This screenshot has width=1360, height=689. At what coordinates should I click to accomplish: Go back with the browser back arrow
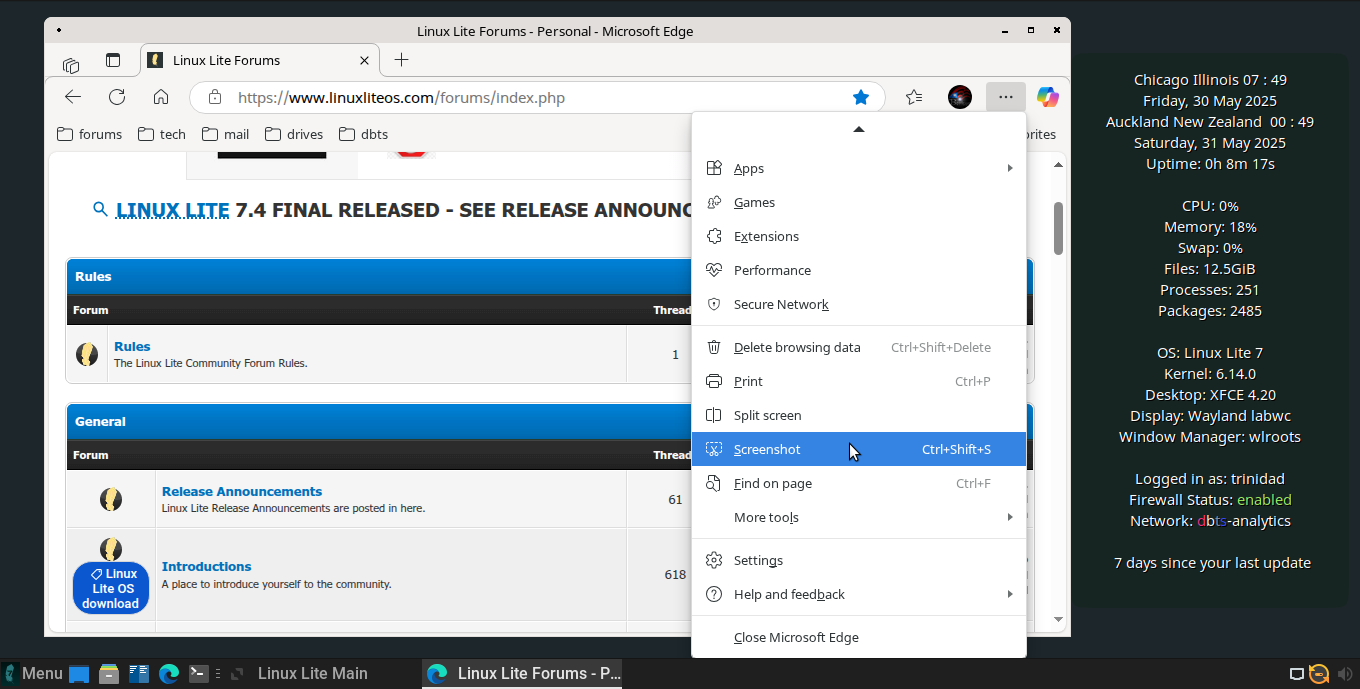click(73, 97)
